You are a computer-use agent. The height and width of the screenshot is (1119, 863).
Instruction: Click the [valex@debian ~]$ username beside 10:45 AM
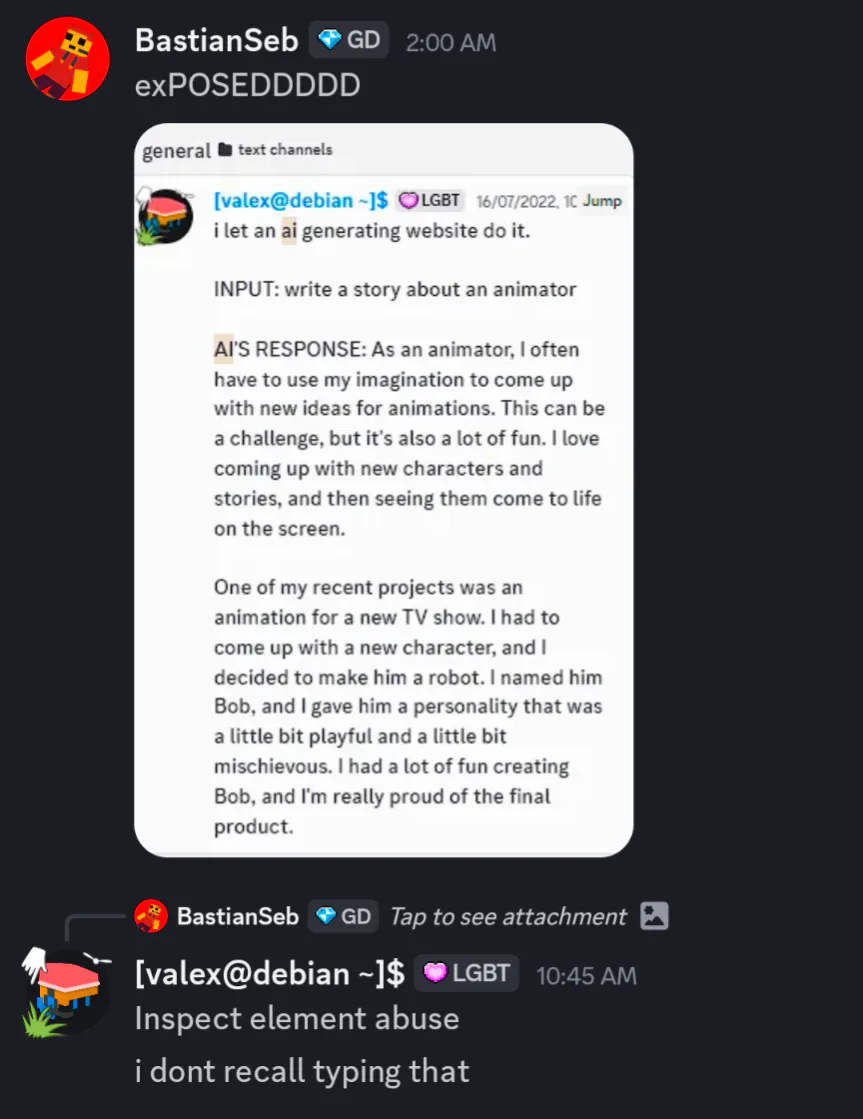[x=270, y=973]
